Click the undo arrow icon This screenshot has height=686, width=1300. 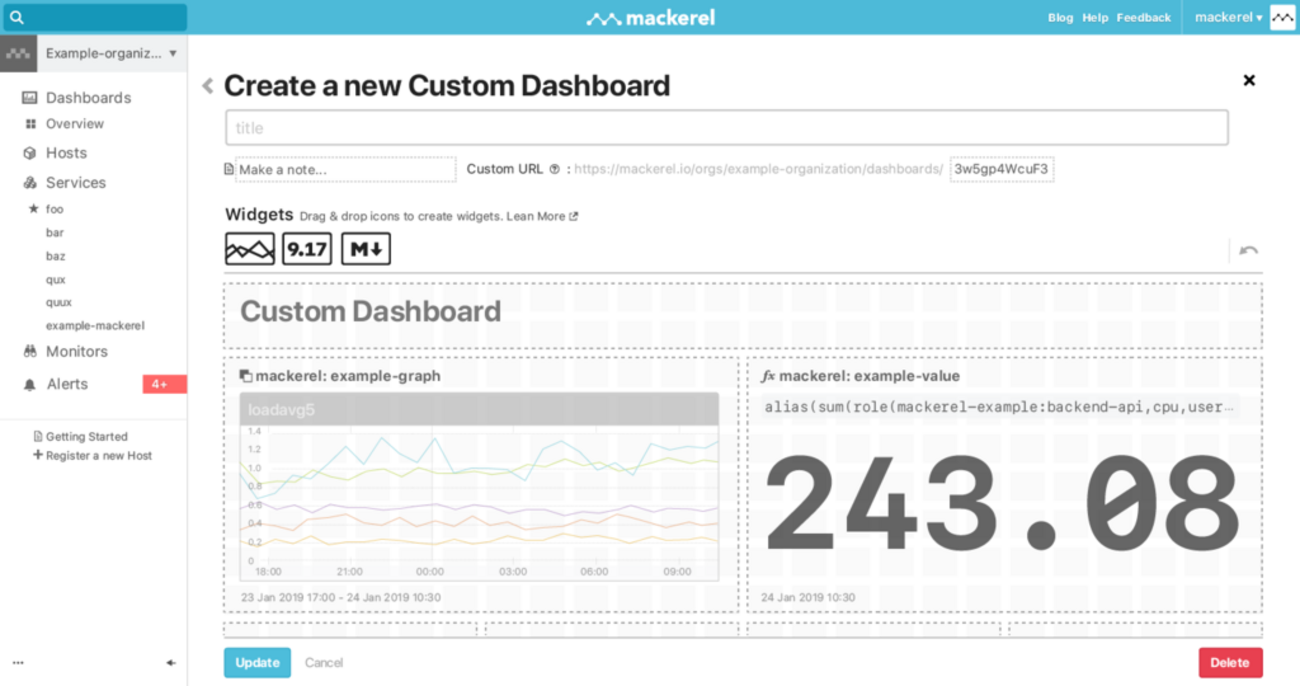pyautogui.click(x=1248, y=250)
